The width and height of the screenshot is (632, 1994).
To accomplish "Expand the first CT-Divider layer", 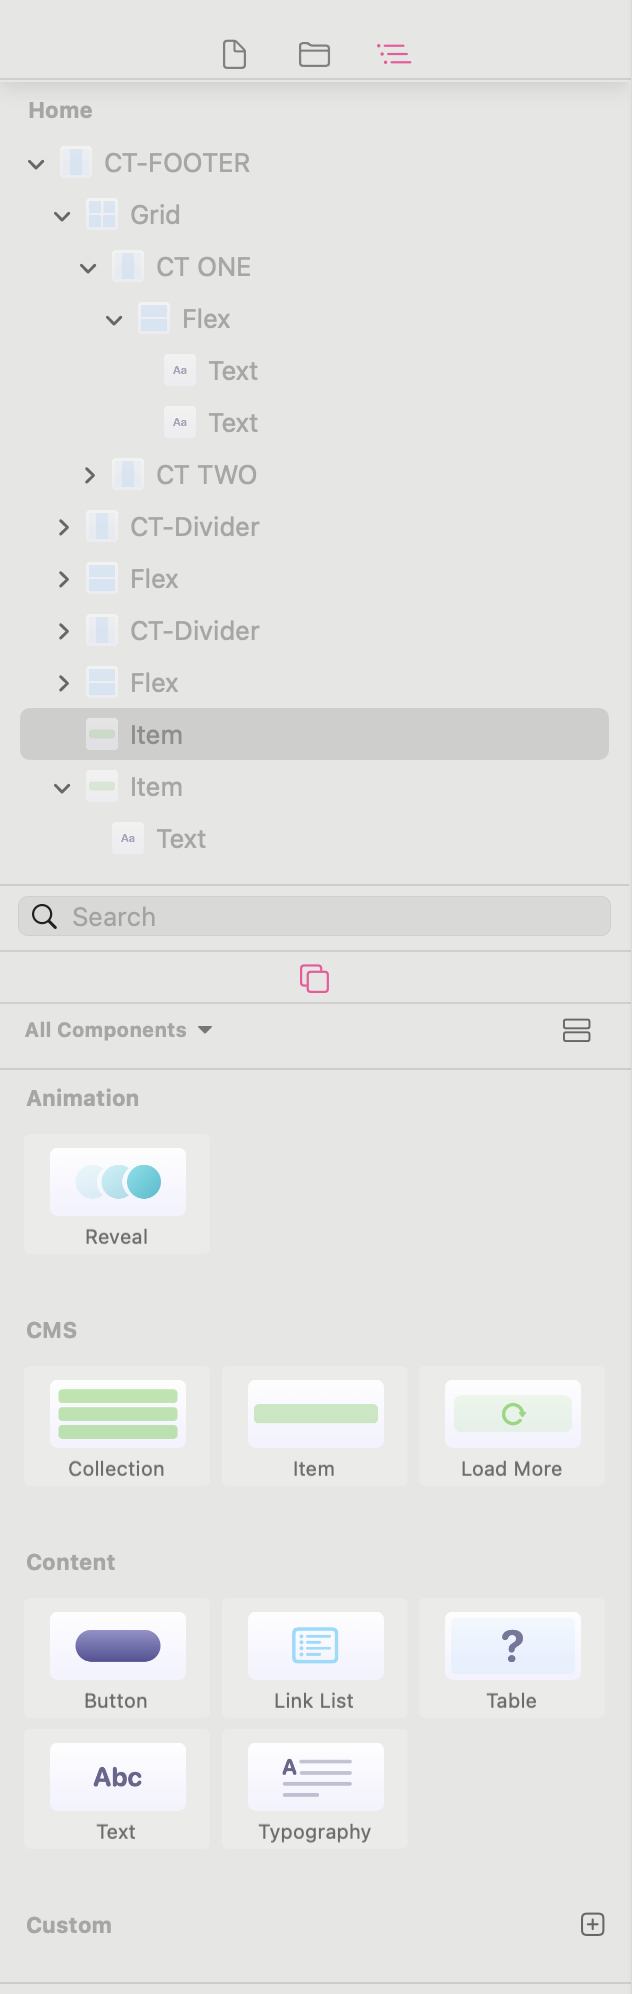I will (x=64, y=527).
